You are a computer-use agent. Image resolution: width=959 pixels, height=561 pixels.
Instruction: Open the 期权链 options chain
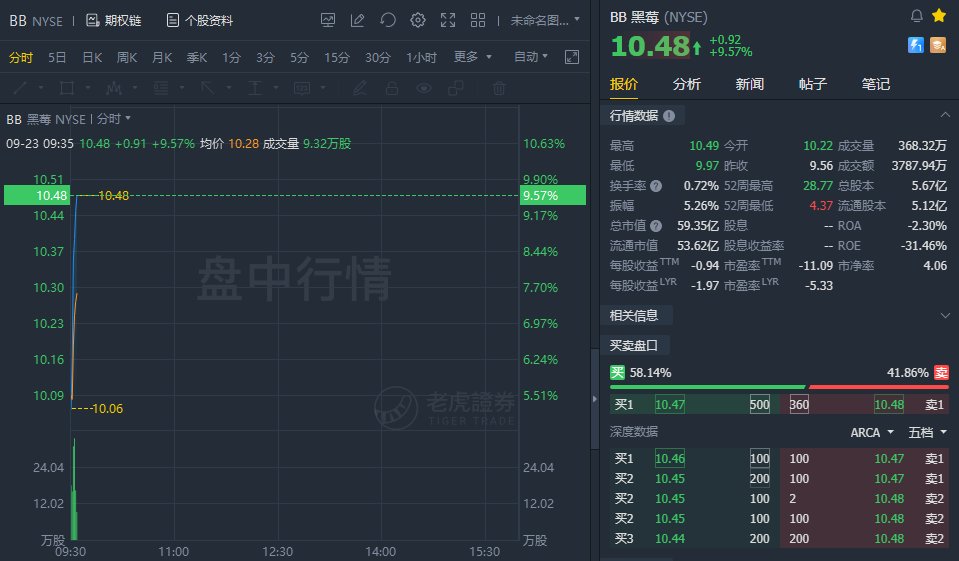pyautogui.click(x=114, y=20)
